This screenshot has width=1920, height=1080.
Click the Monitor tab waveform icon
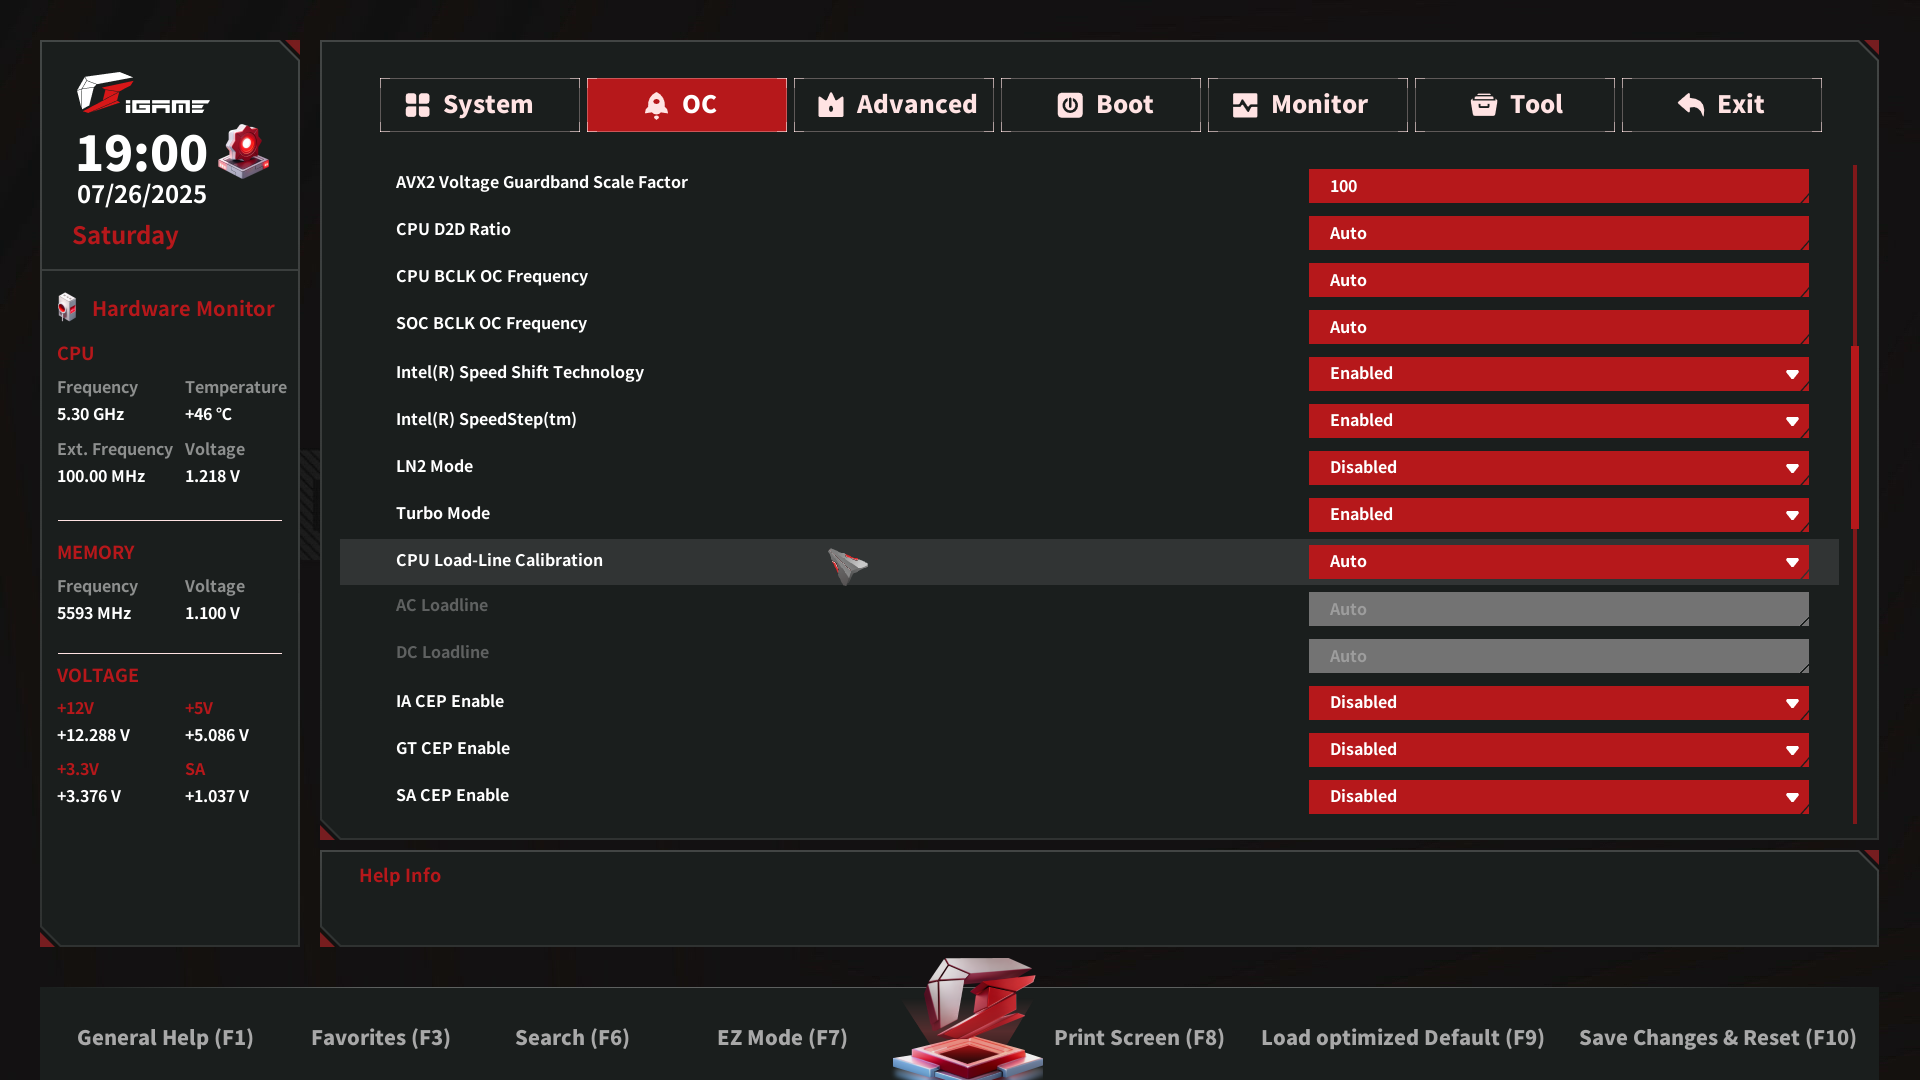coord(1245,105)
